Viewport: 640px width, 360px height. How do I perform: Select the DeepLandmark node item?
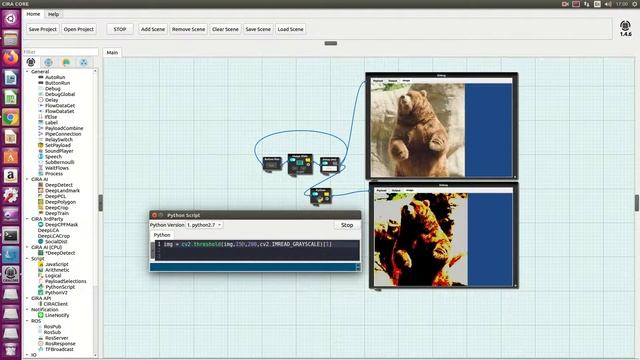tap(59, 191)
